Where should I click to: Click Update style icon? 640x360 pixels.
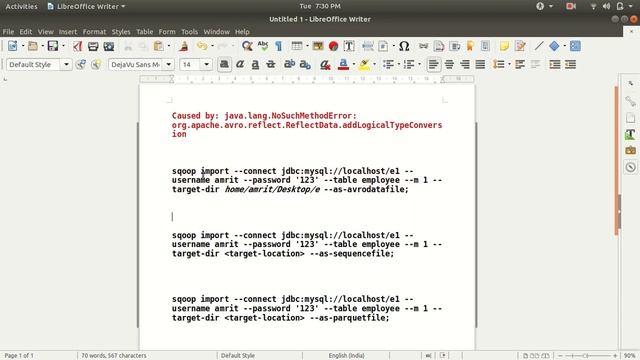coord(81,64)
